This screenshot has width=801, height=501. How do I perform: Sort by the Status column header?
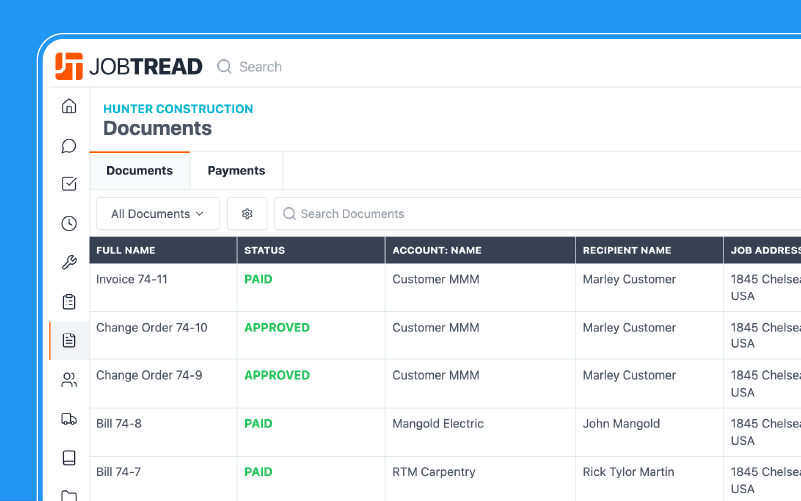tap(265, 251)
